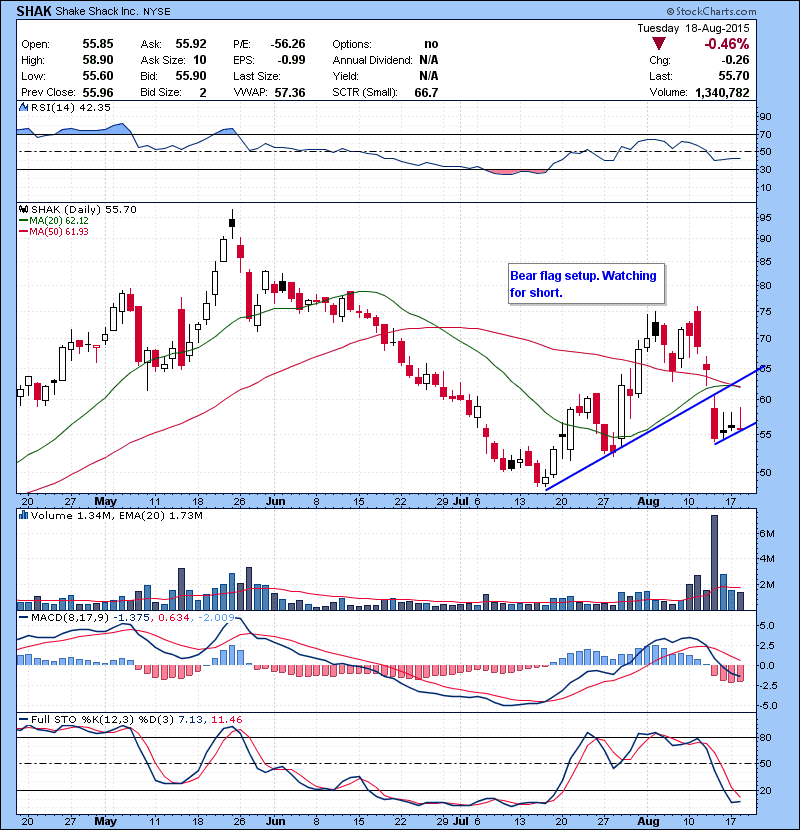Screen dimensions: 800x830
Task: Select the Low price value 55.60
Action: [x=98, y=76]
